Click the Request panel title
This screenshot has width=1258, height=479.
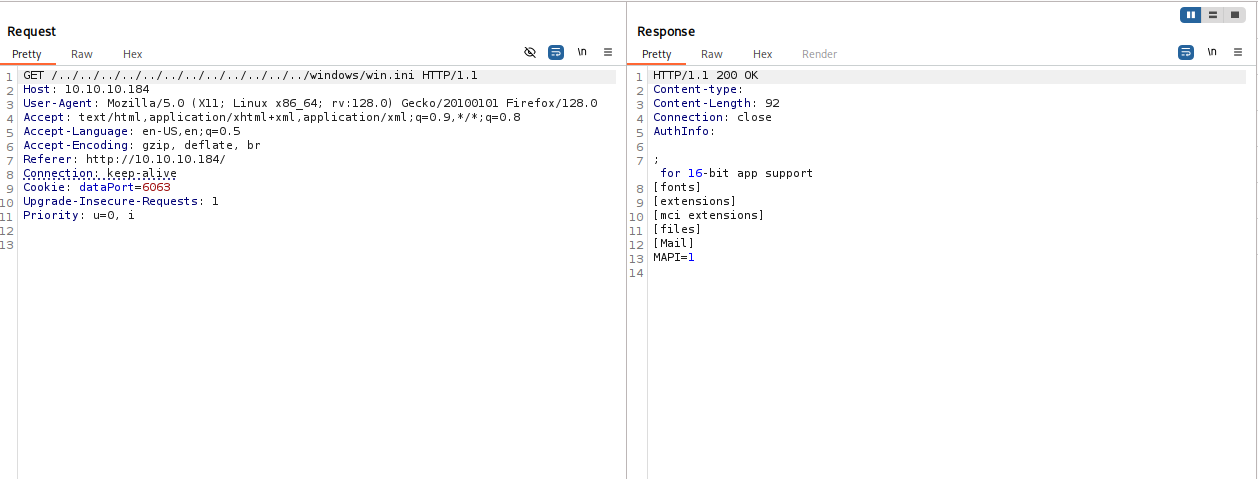(x=32, y=32)
